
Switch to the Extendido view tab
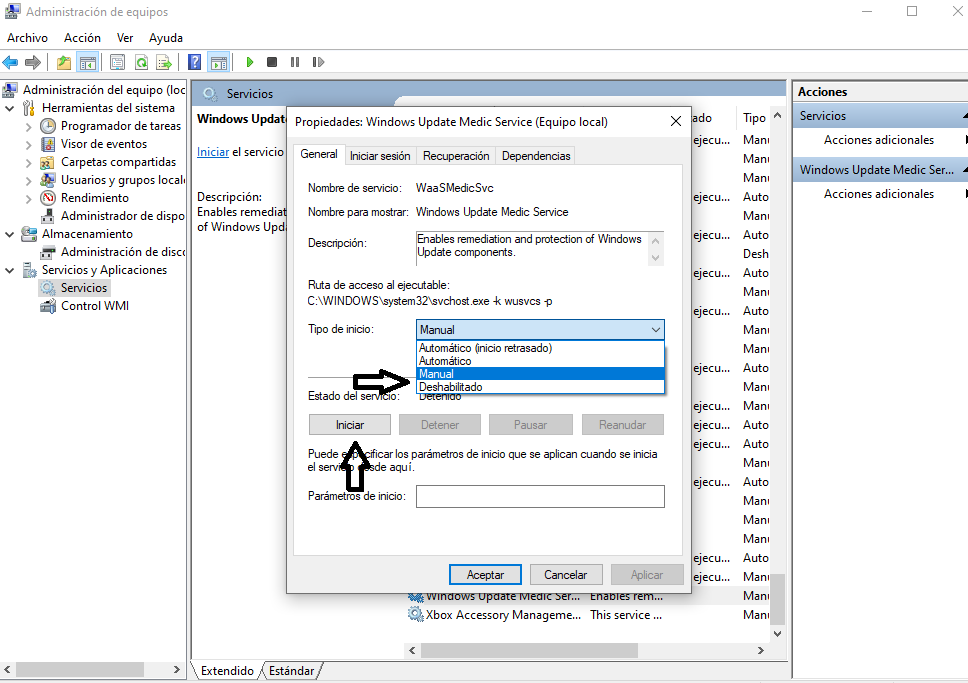pyautogui.click(x=227, y=671)
